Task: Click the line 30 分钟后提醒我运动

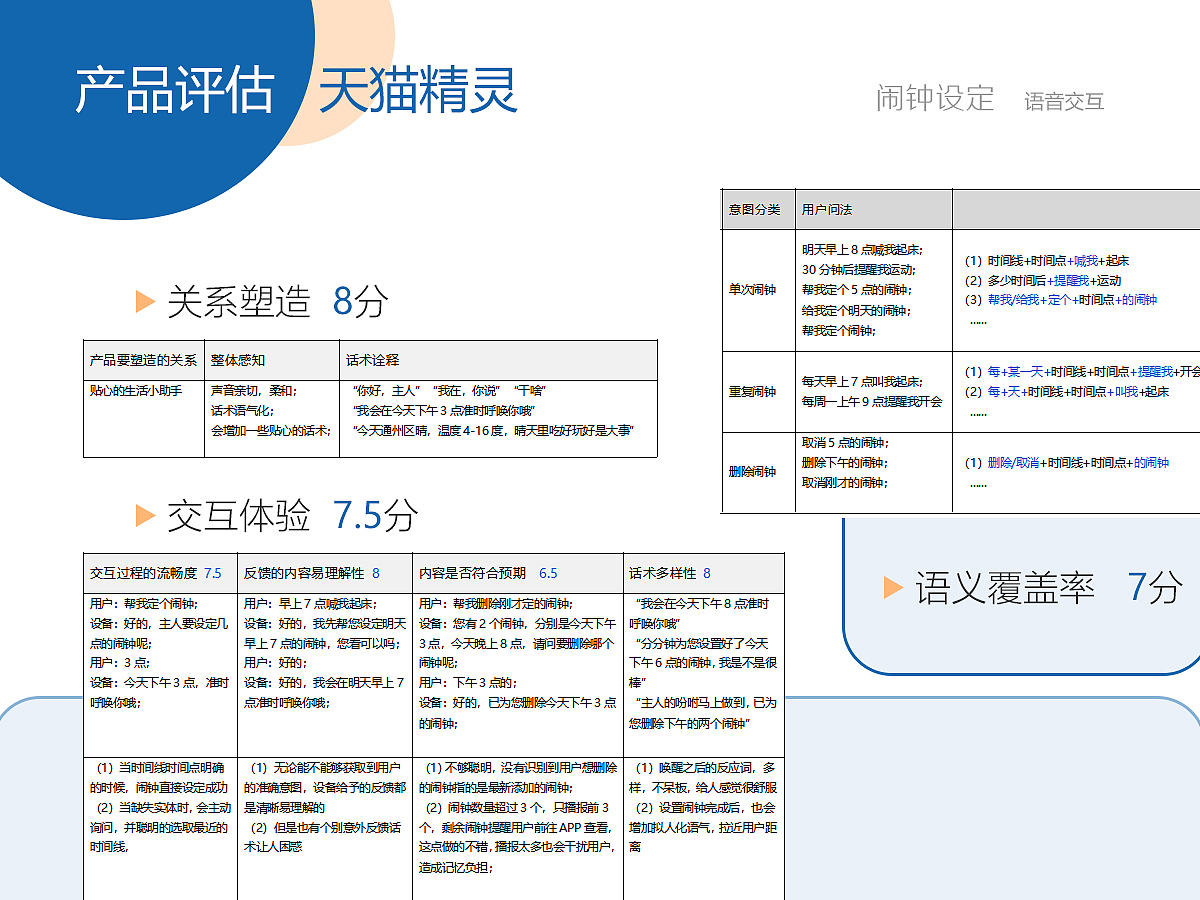Action: (858, 270)
